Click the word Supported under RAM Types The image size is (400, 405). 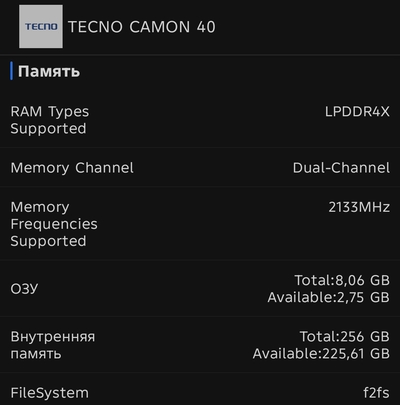click(48, 129)
